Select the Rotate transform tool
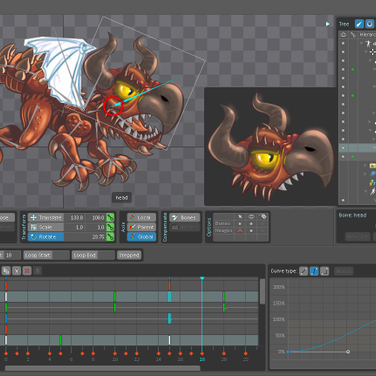The image size is (376, 376). 46,237
